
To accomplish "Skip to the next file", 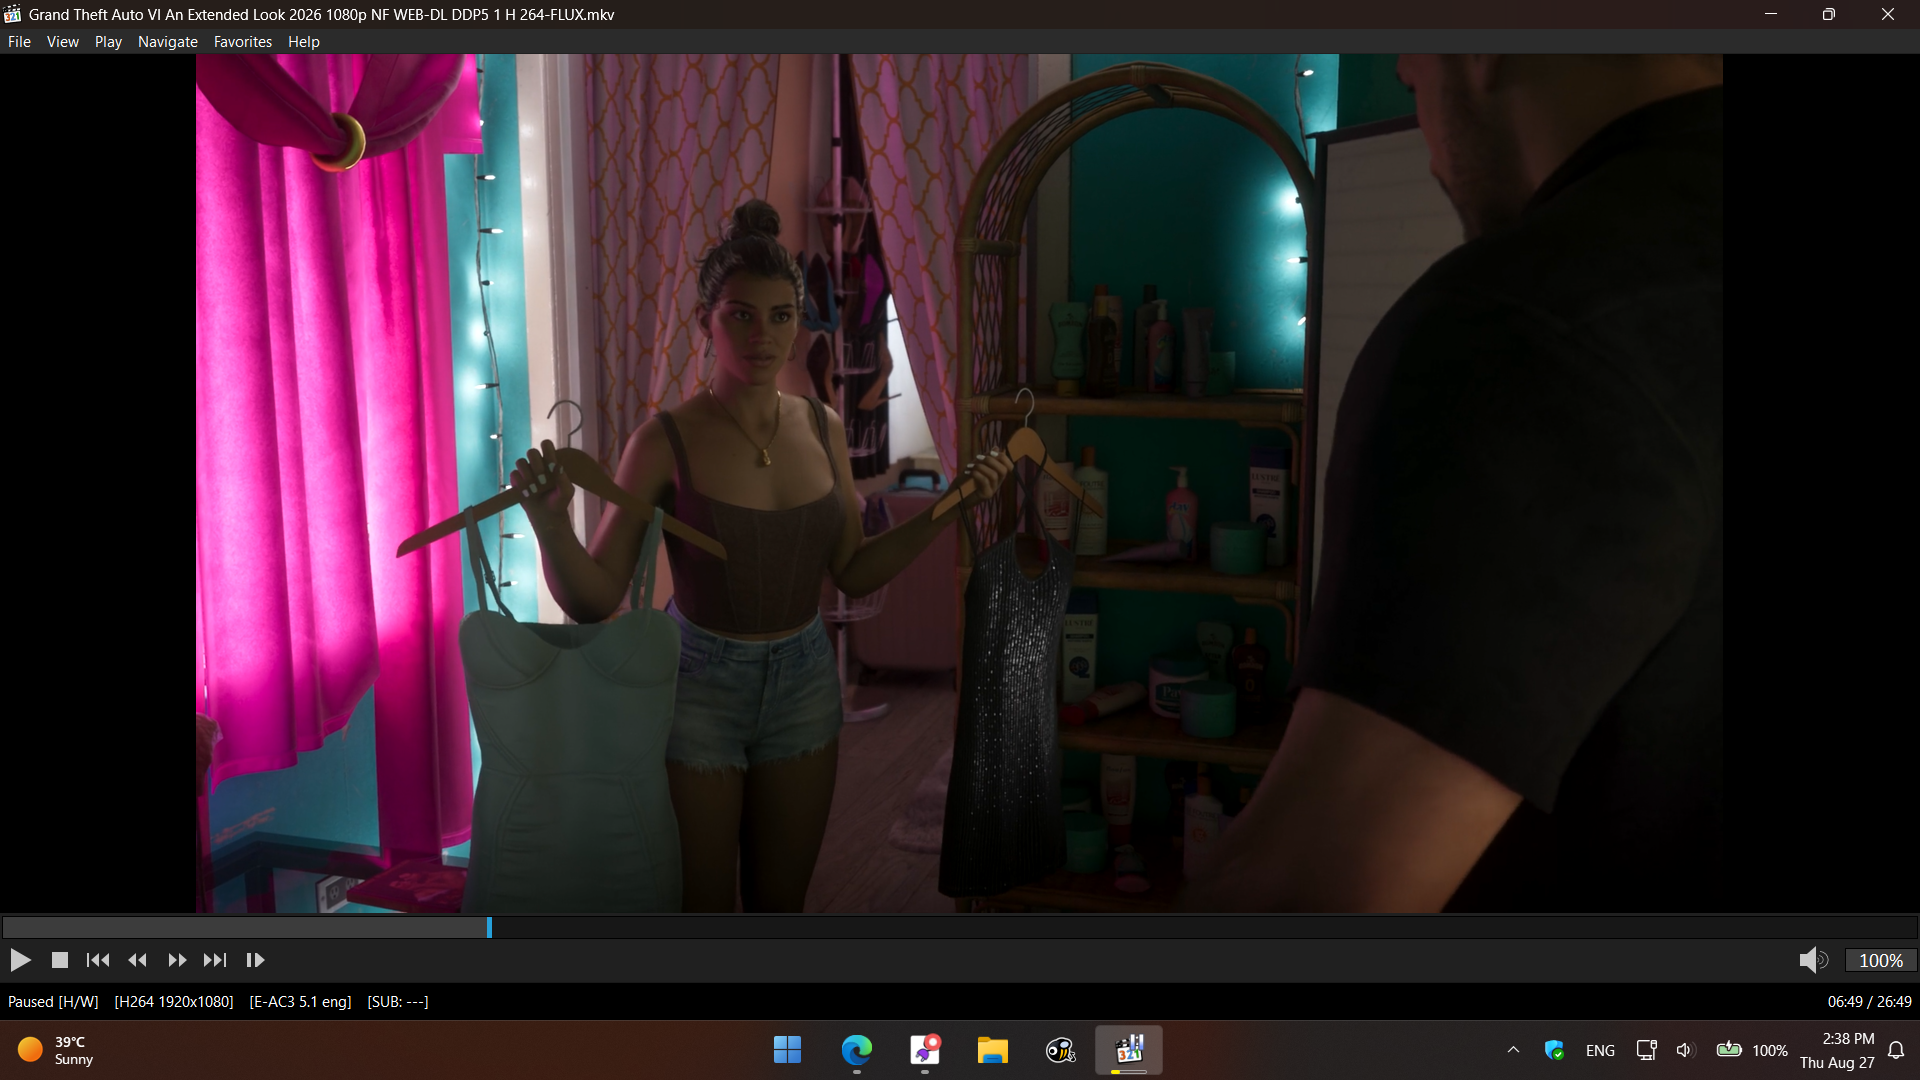I will [215, 960].
